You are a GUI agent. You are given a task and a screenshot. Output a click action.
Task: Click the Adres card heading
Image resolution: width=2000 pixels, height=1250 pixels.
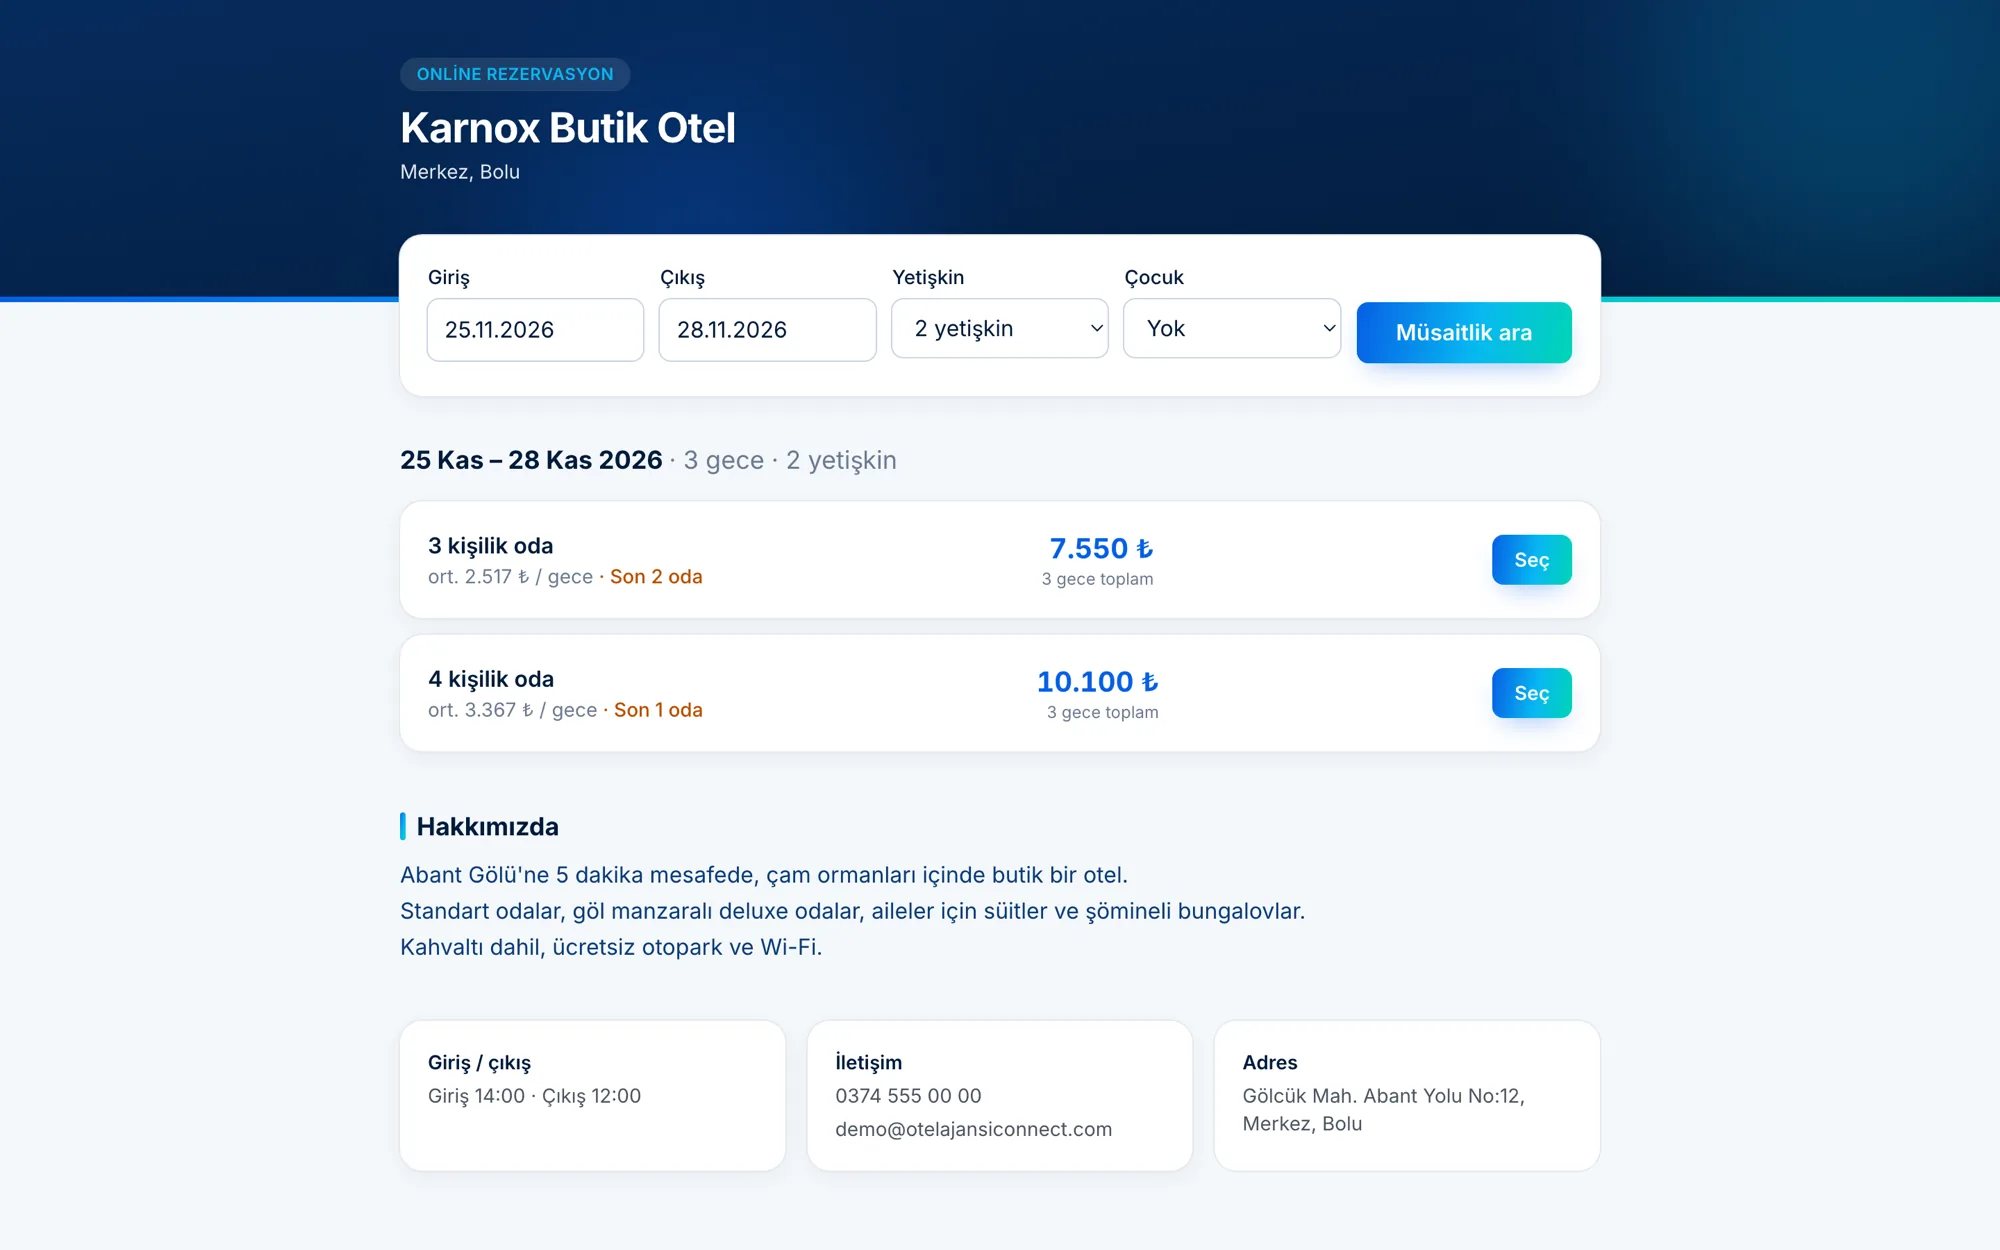click(x=1270, y=1063)
